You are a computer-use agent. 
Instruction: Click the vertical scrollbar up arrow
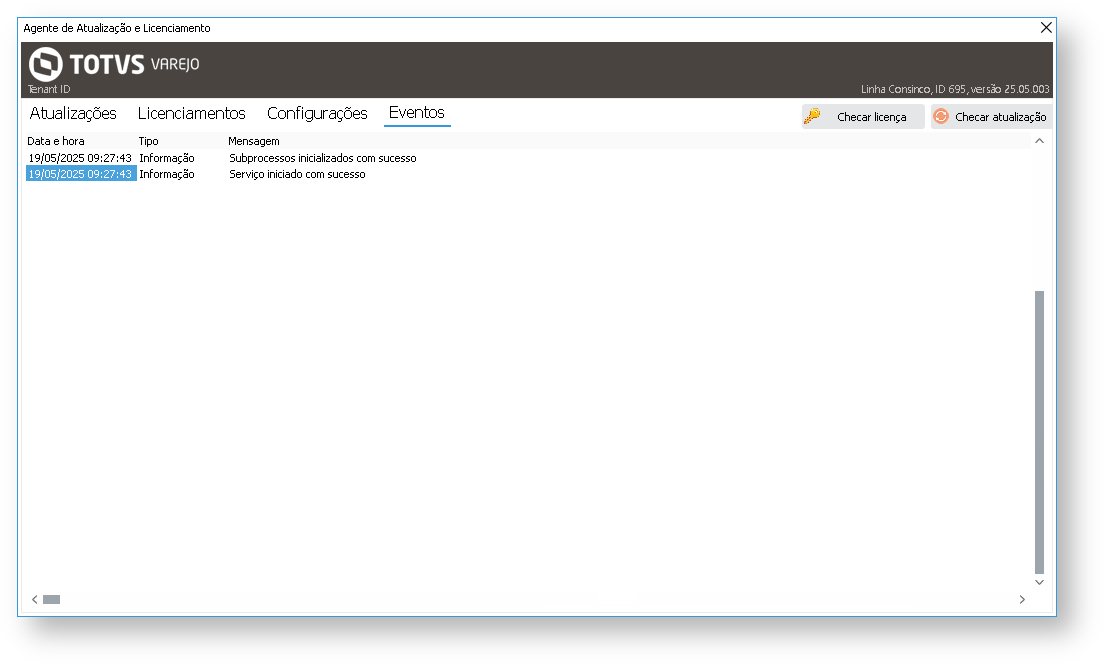tap(1039, 141)
